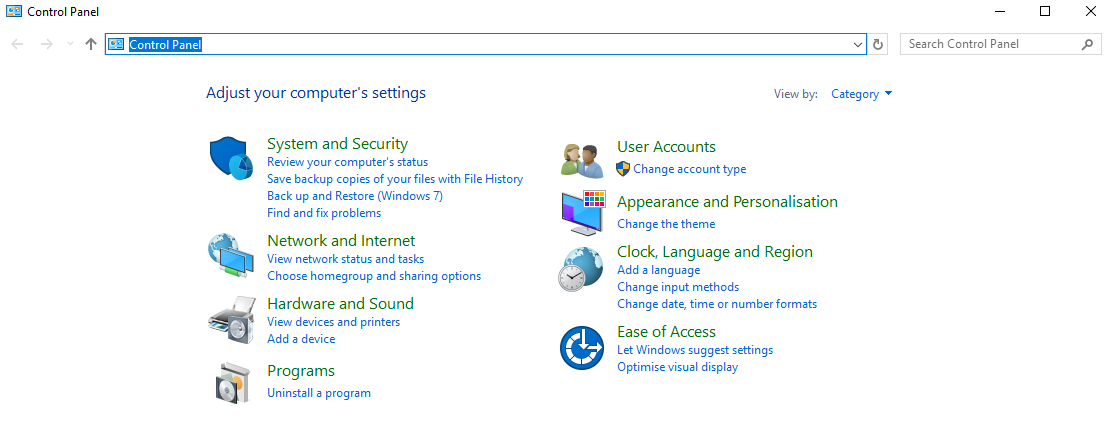This screenshot has height=434, width=1112.
Task: Open the User Accounts people icon
Action: click(582, 160)
